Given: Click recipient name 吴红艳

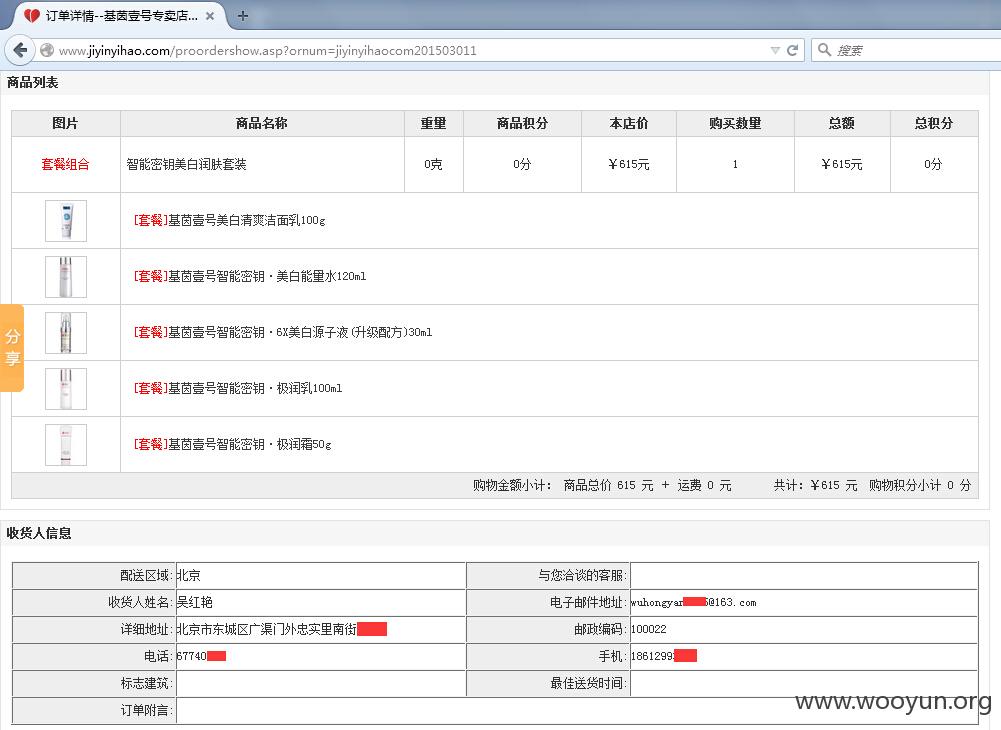Looking at the screenshot, I should point(195,602).
